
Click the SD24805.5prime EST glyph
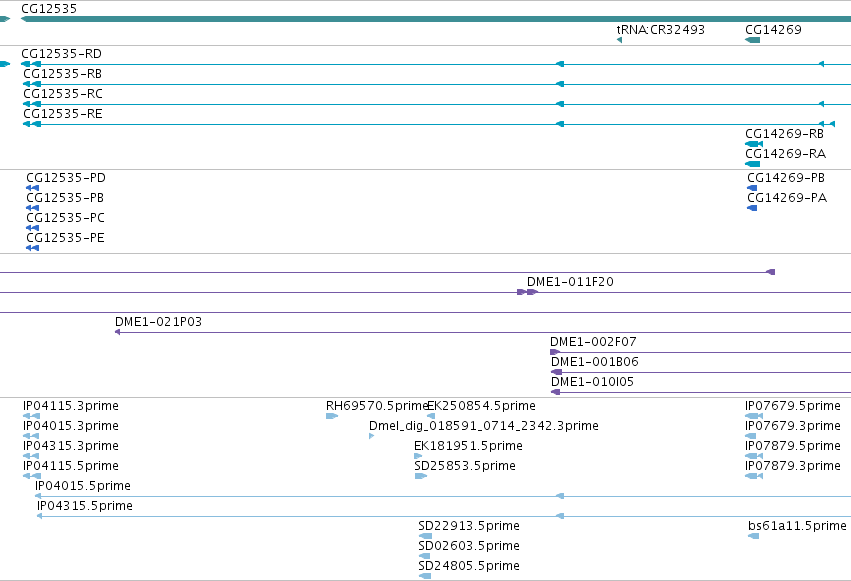pyautogui.click(x=425, y=577)
